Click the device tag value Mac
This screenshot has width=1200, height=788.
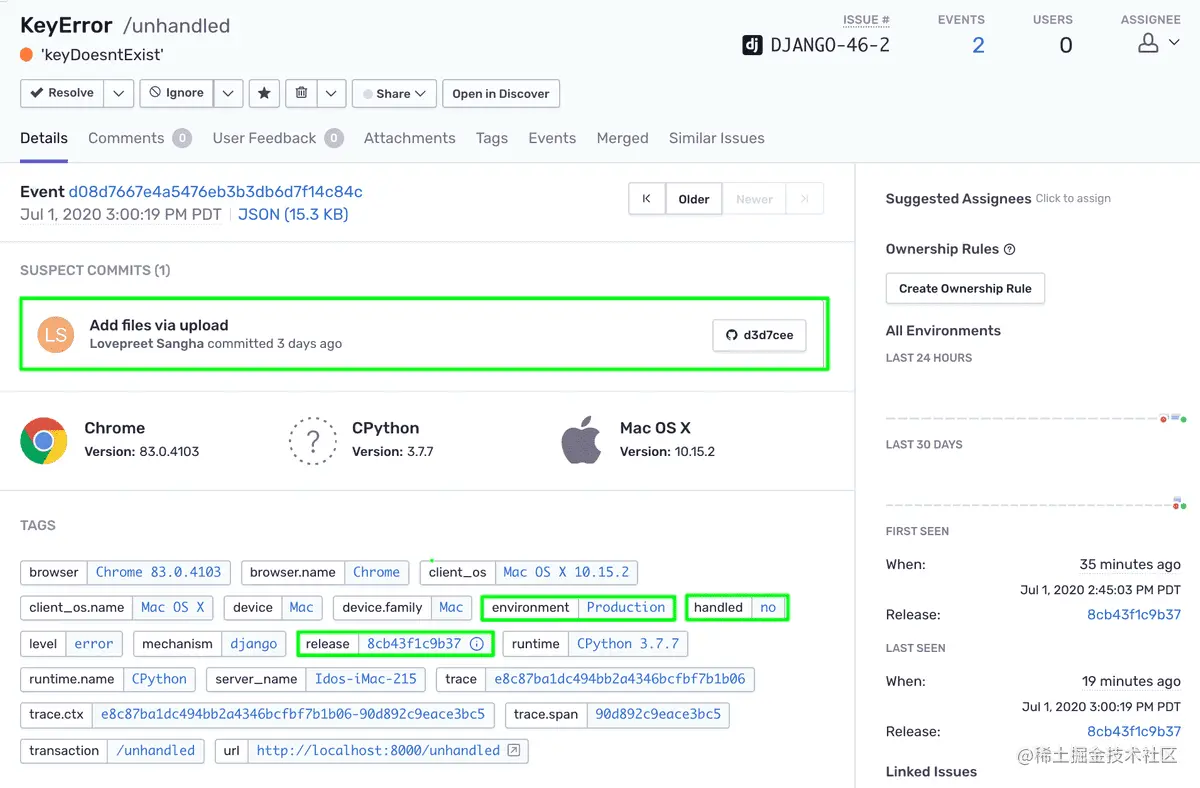tap(301, 607)
